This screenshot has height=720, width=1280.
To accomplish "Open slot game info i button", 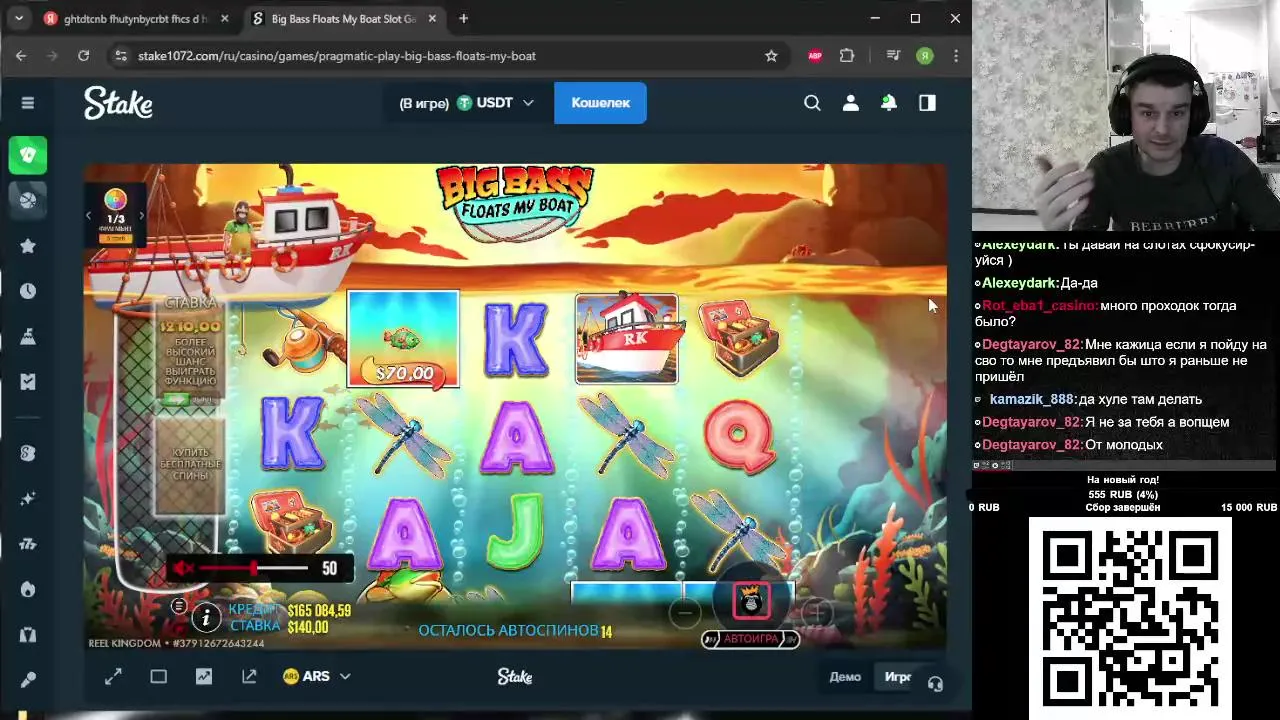I will (206, 617).
